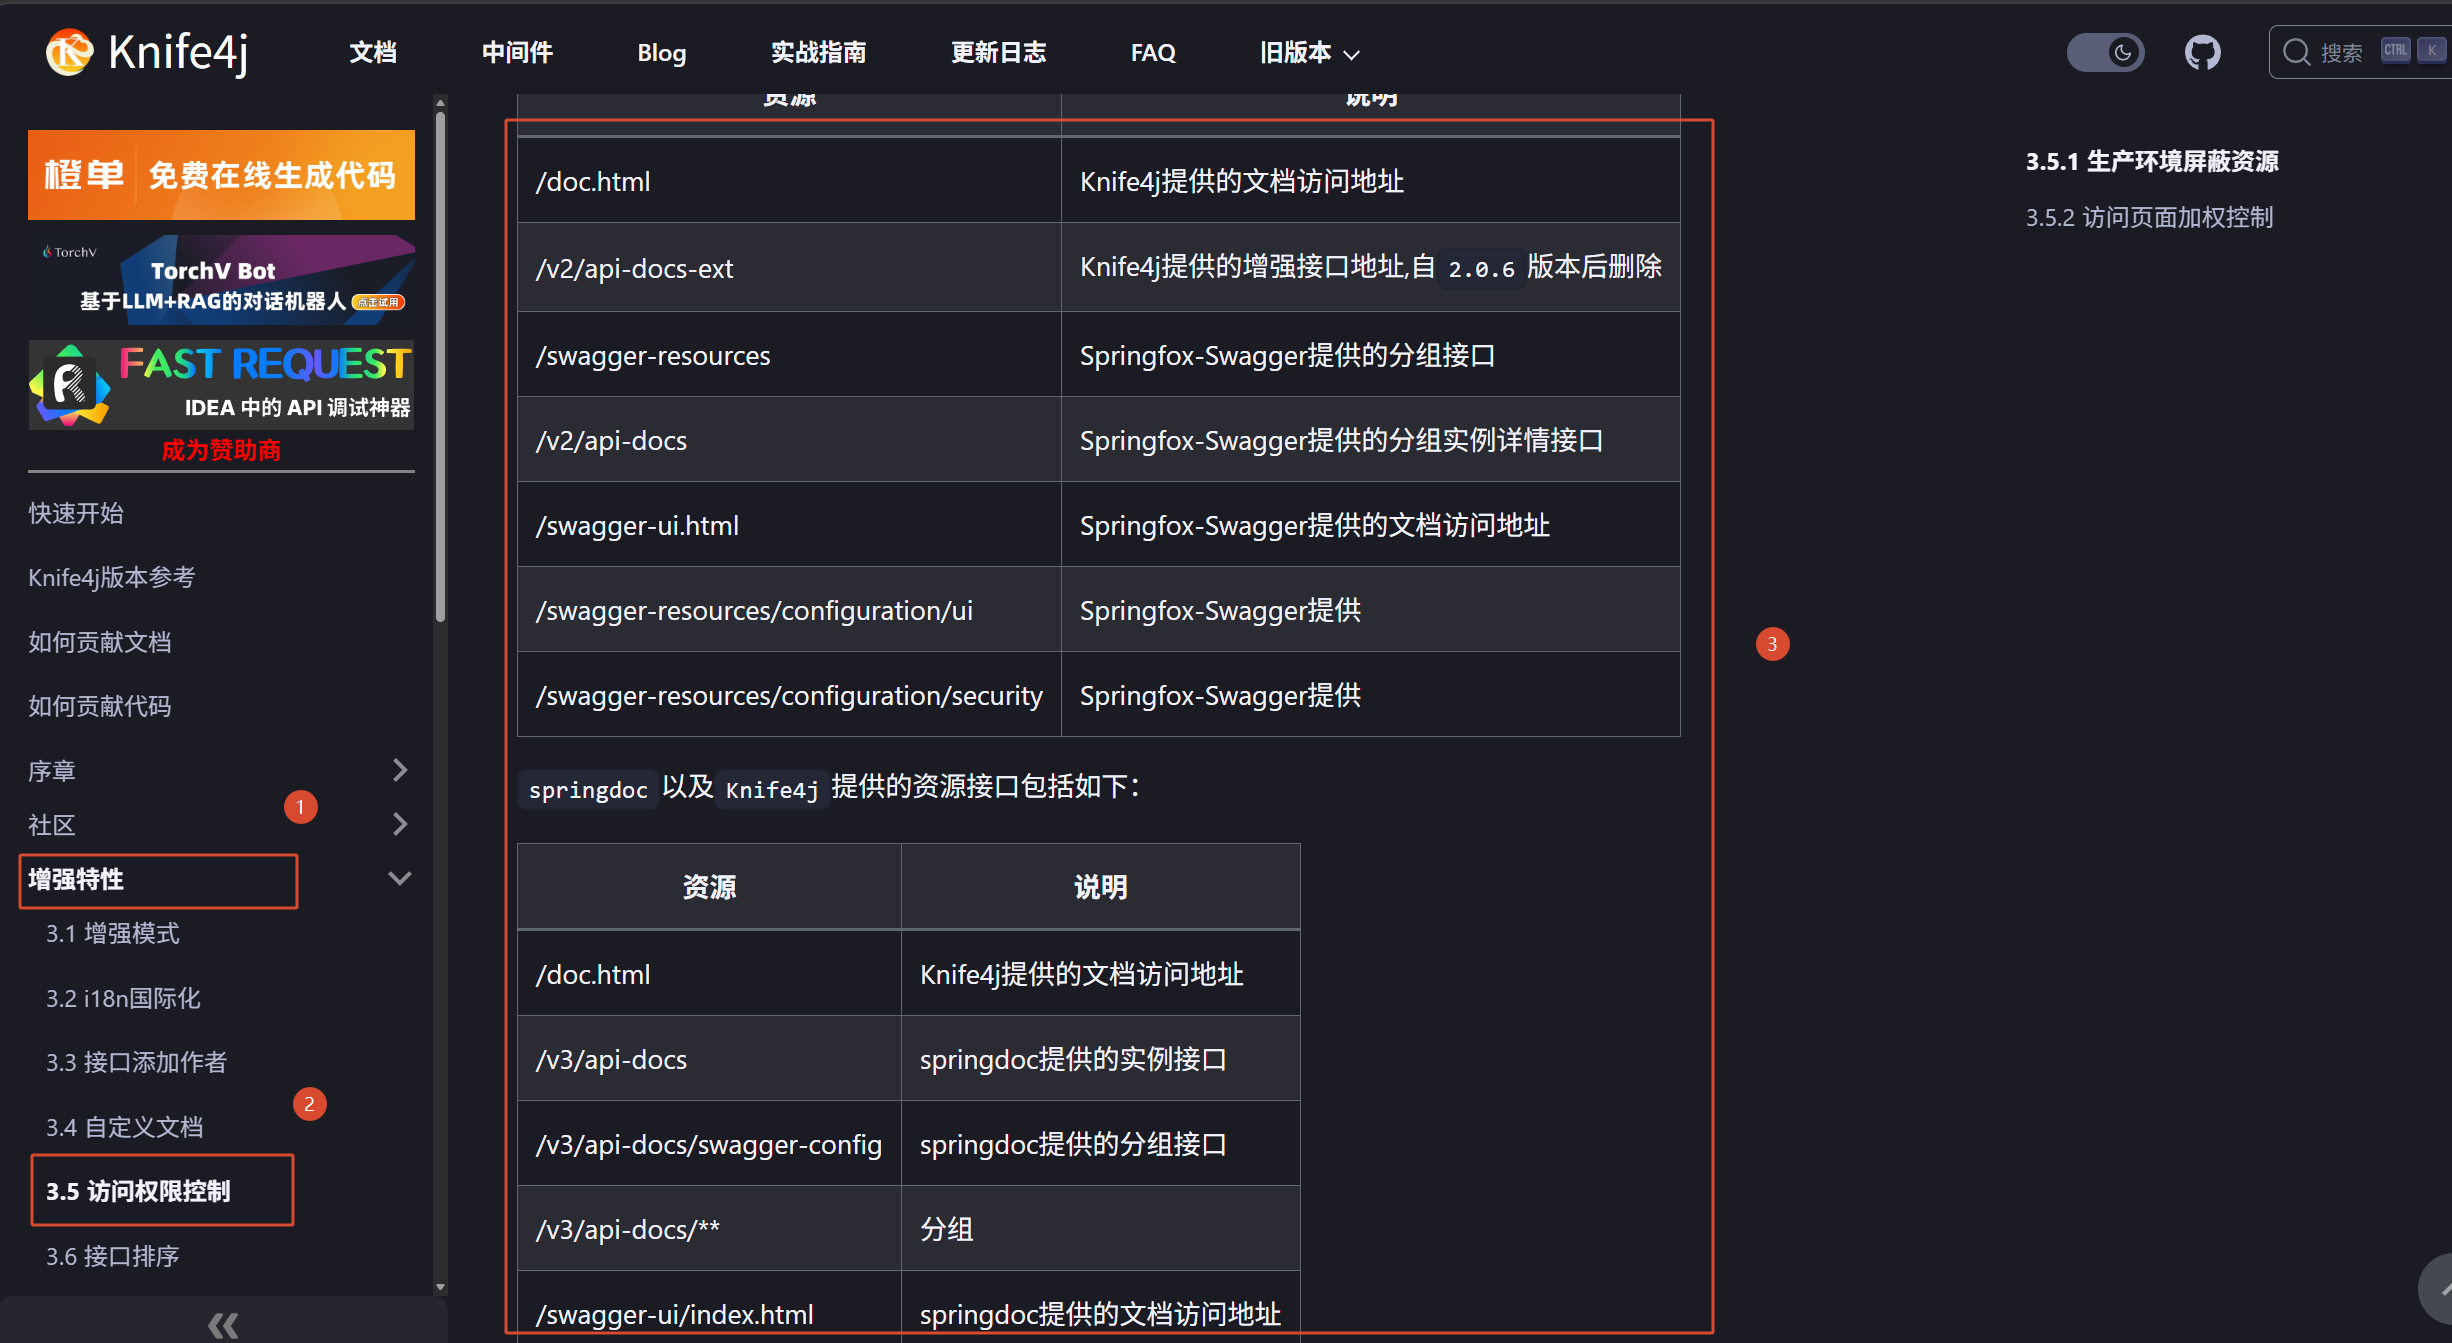The width and height of the screenshot is (2452, 1343).
Task: Click the sidebar vertical scrollbar
Action: (440, 366)
